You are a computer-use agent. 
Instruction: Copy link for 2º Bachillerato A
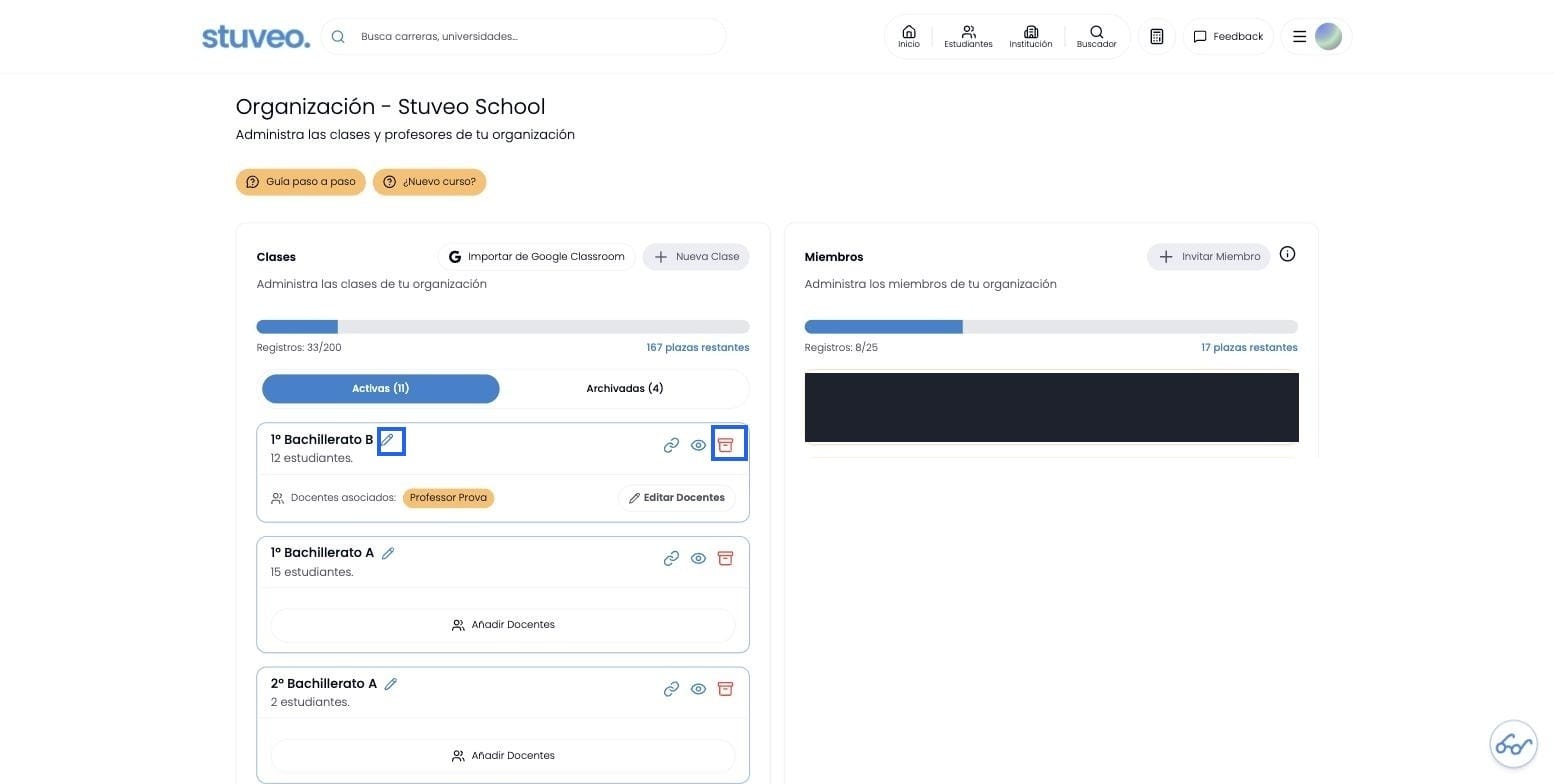coord(671,689)
